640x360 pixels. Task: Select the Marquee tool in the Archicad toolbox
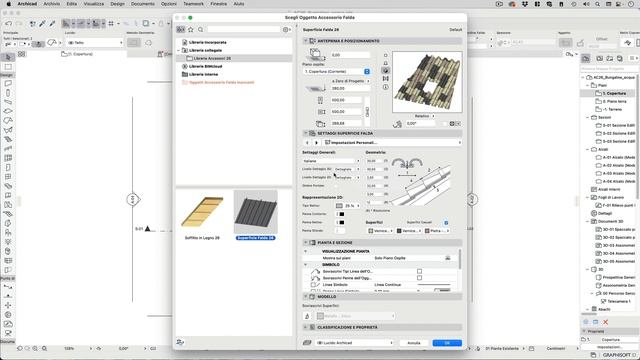(8, 67)
